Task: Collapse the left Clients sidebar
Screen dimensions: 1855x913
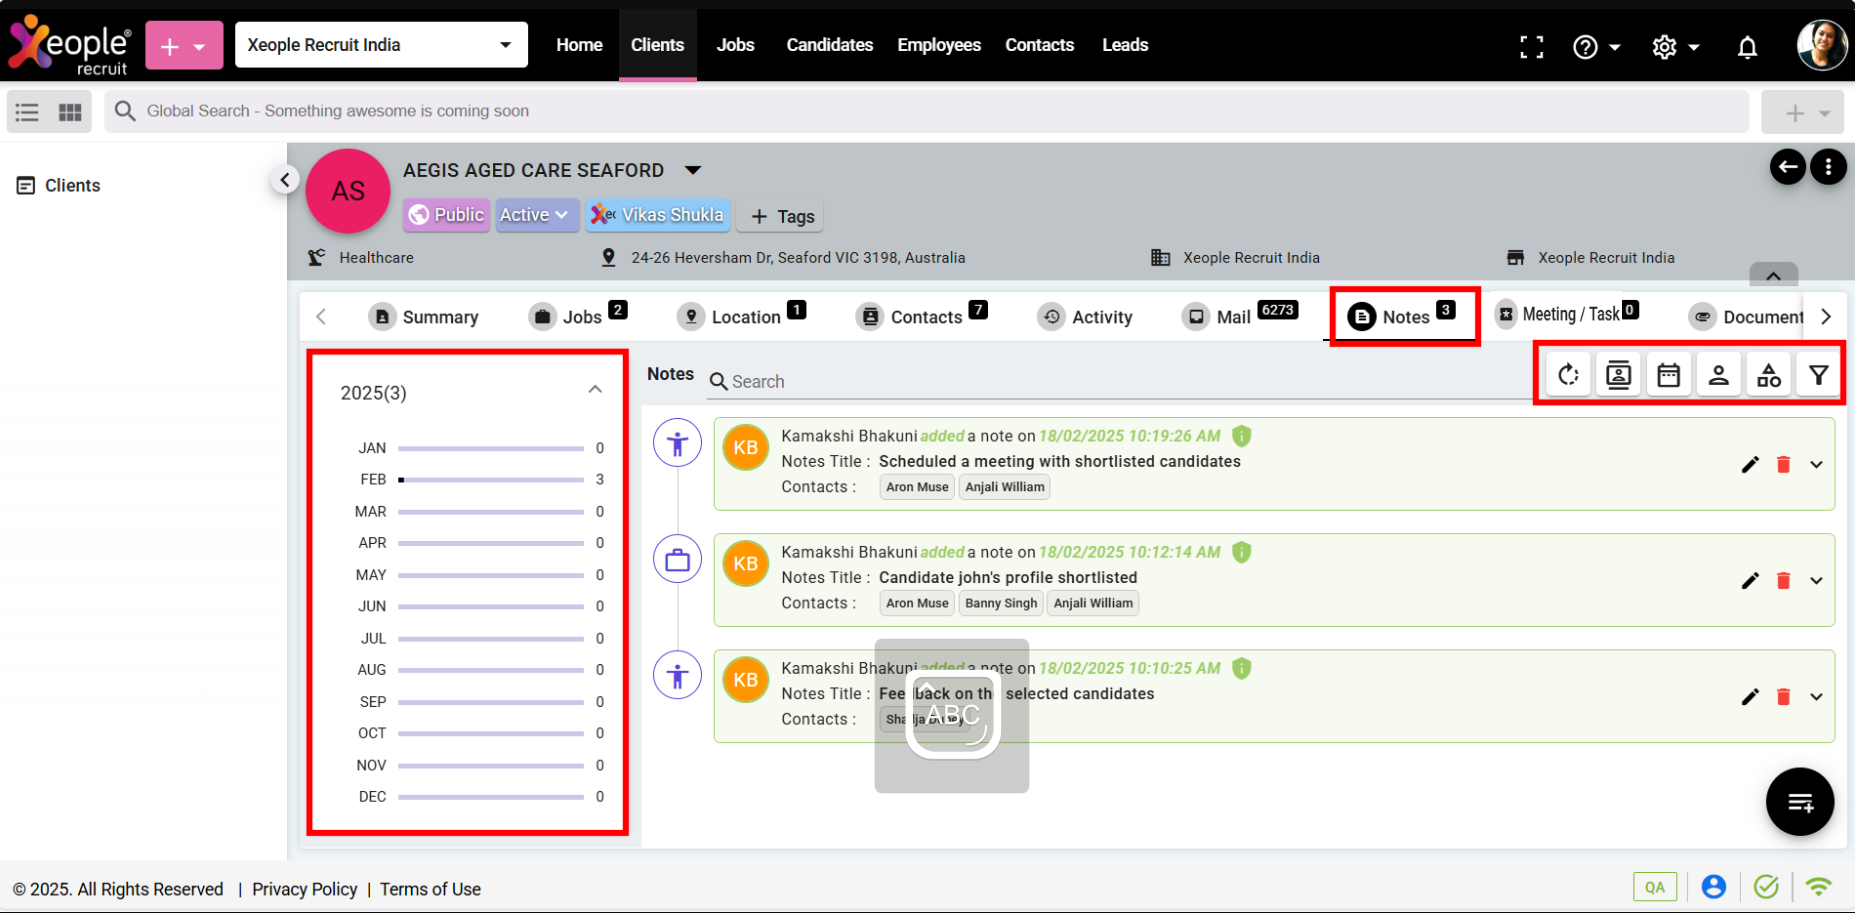Action: 285,179
